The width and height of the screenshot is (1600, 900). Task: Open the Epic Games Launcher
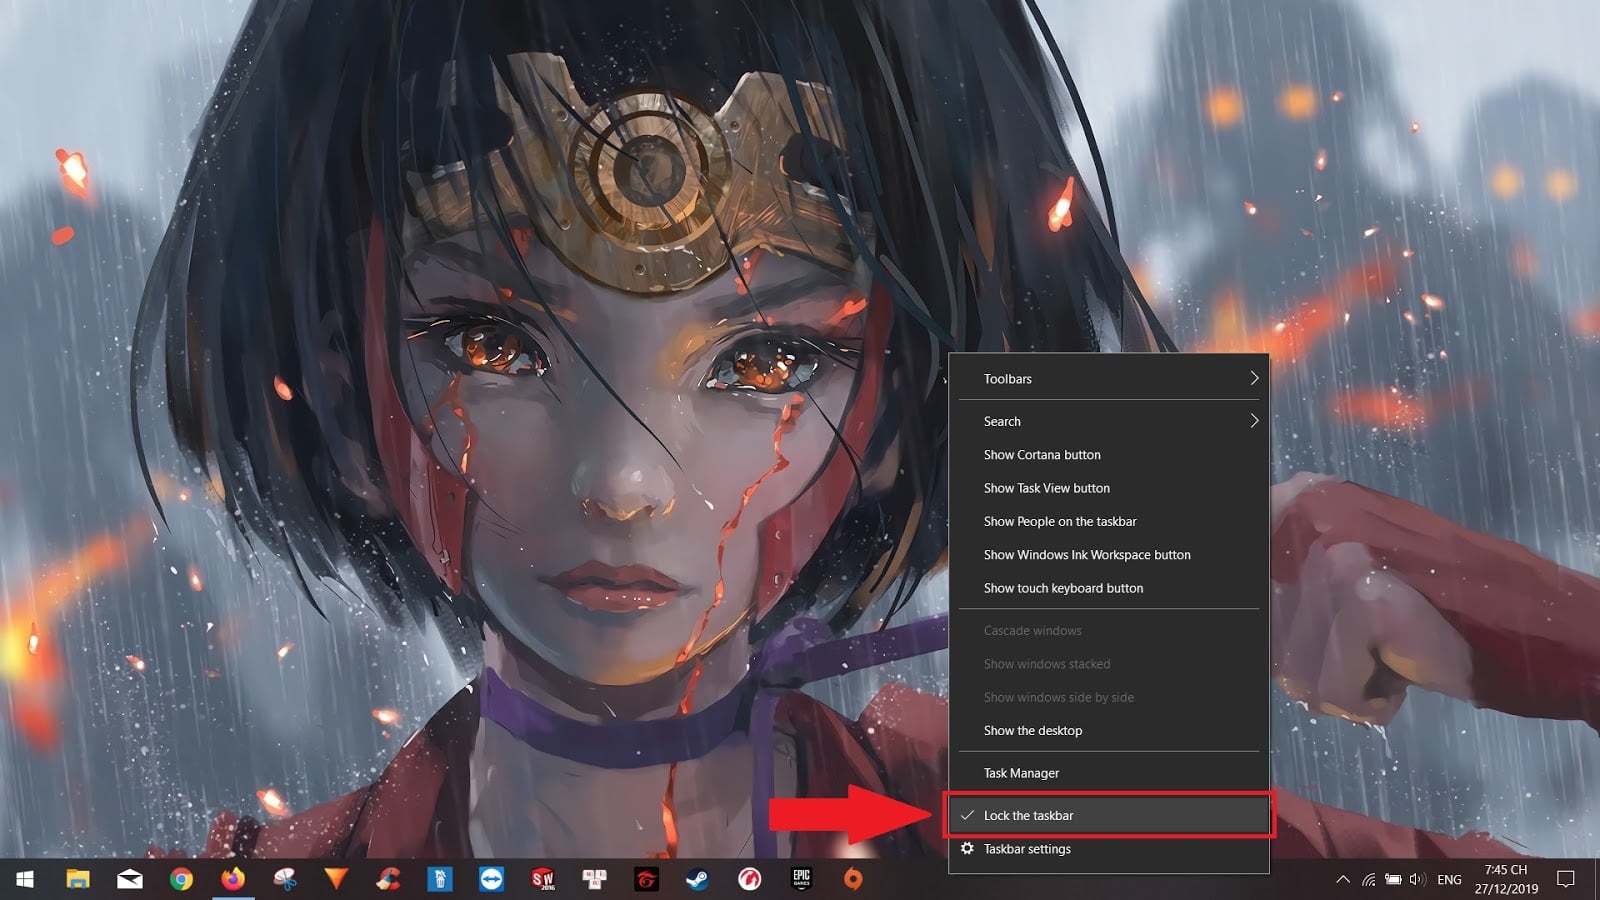pyautogui.click(x=801, y=879)
